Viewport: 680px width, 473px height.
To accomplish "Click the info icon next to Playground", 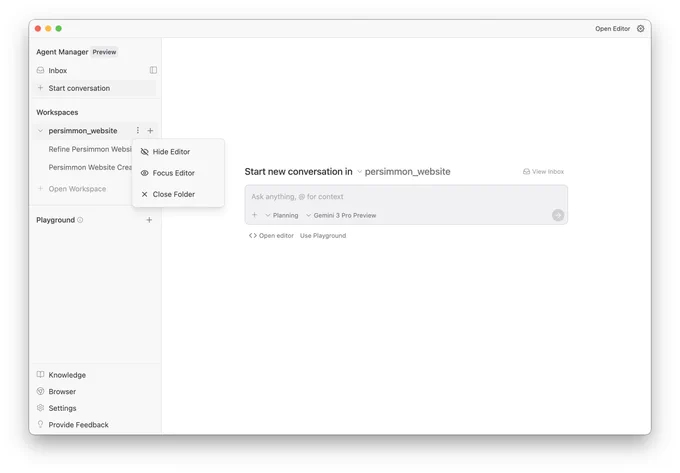I will click(80, 220).
